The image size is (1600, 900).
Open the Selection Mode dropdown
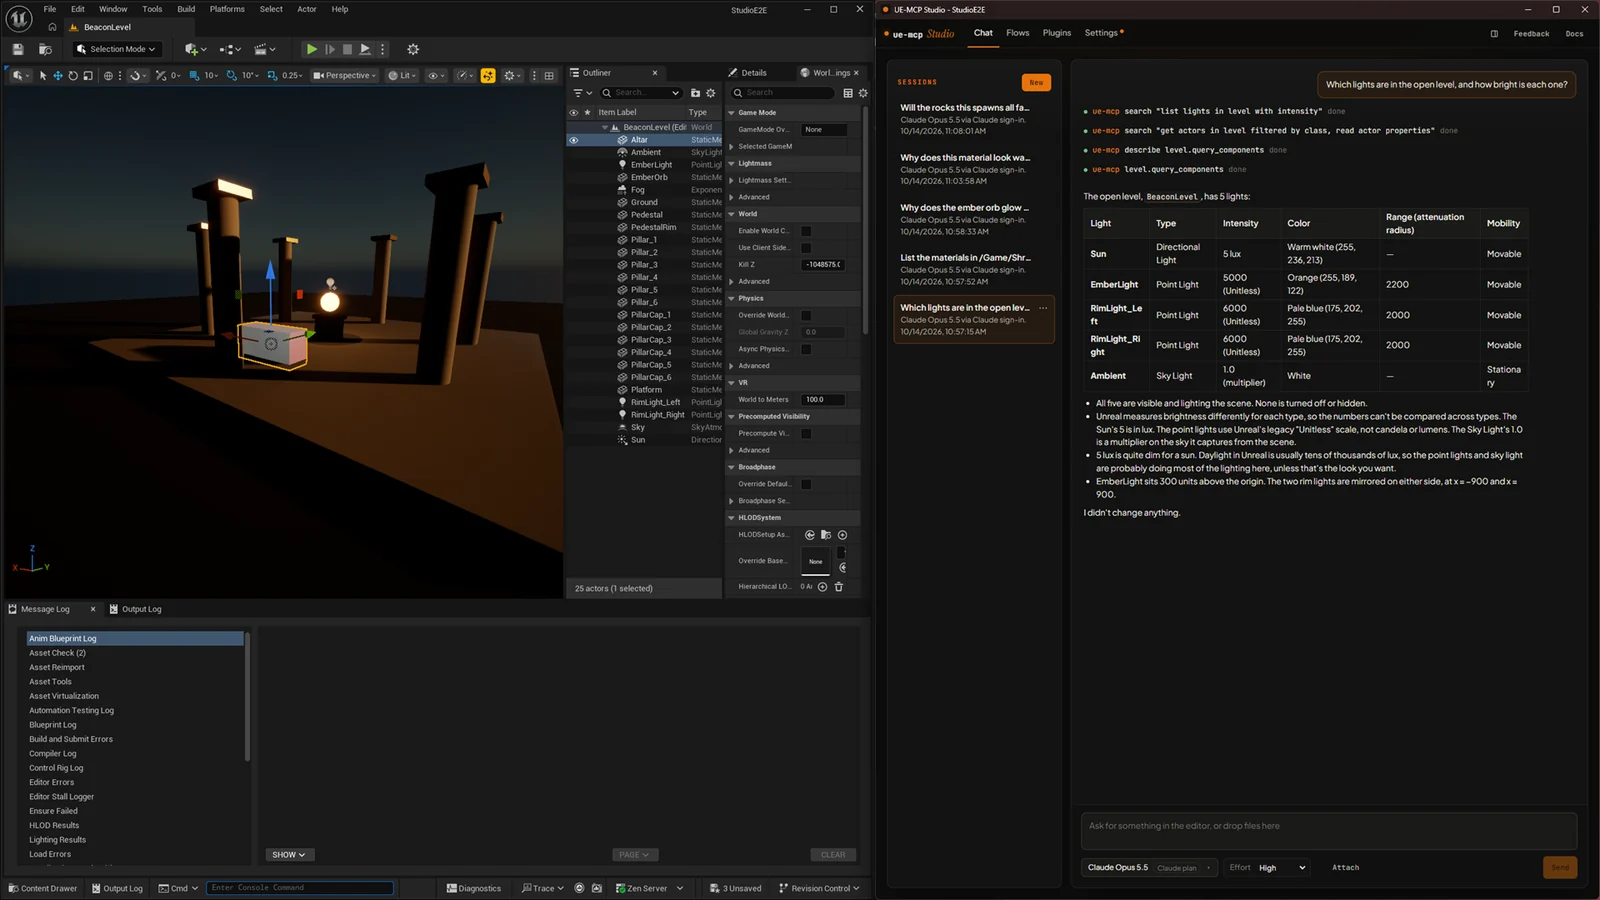(116, 49)
